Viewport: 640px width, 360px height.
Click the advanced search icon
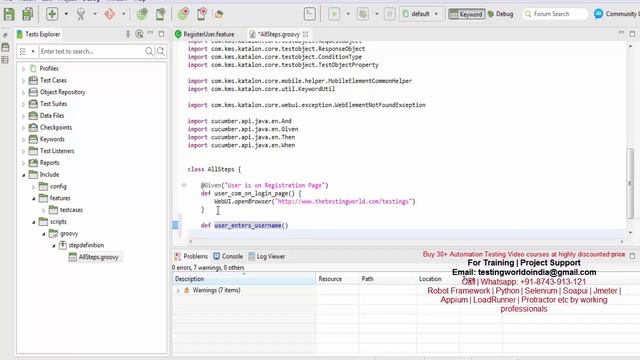click(x=161, y=51)
